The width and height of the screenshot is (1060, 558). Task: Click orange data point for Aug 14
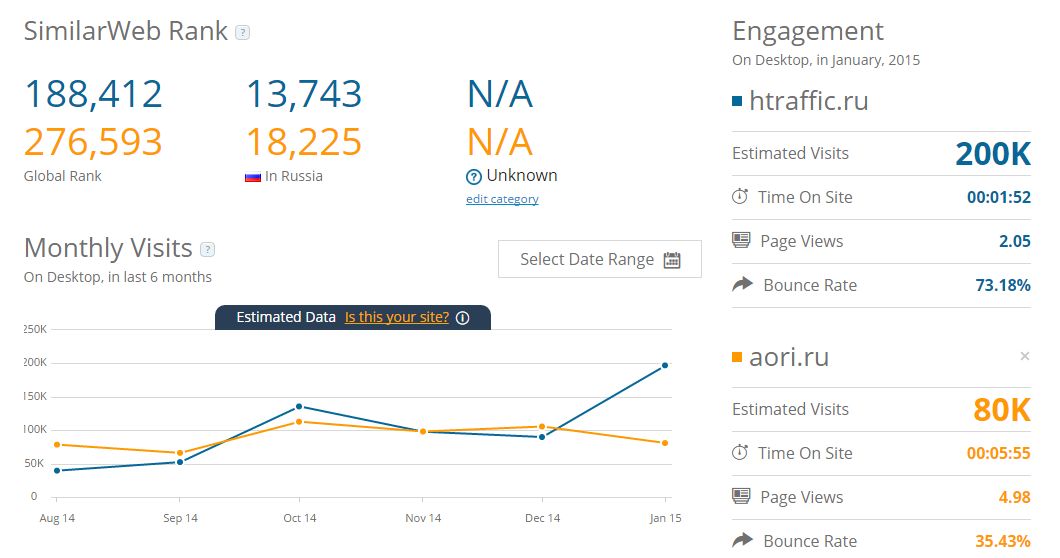[57, 444]
